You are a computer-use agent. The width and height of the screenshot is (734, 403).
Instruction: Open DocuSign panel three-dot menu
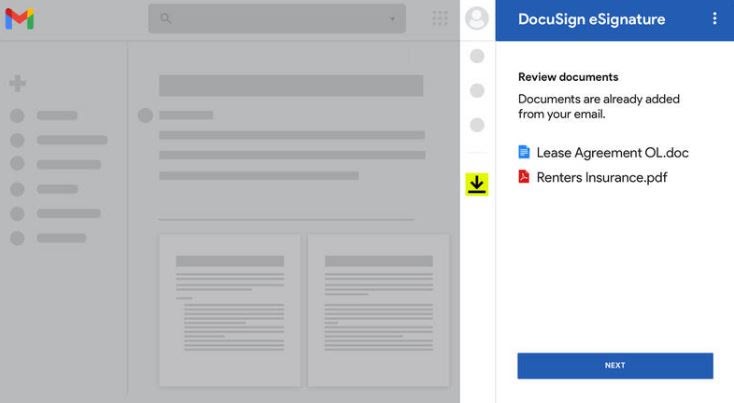[714, 18]
